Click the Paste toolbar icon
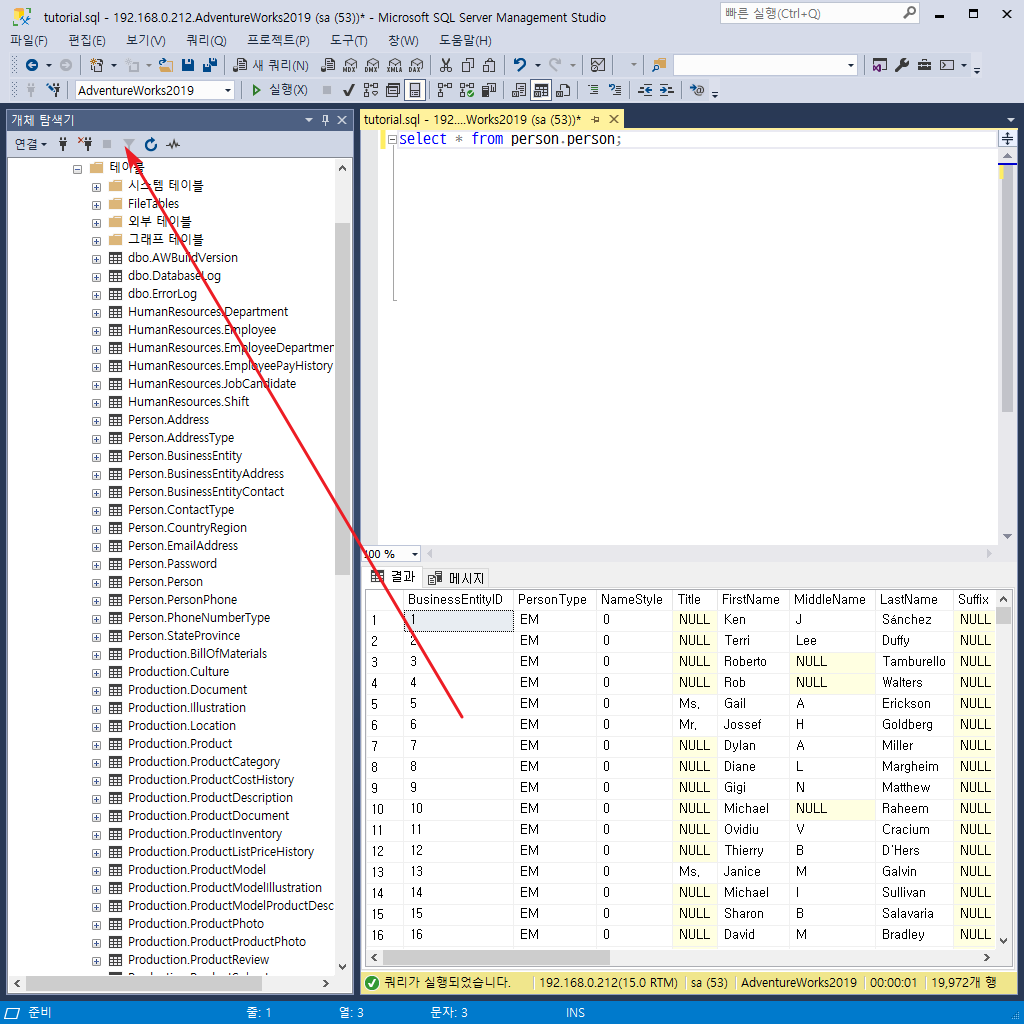The width and height of the screenshot is (1024, 1024). [489, 65]
